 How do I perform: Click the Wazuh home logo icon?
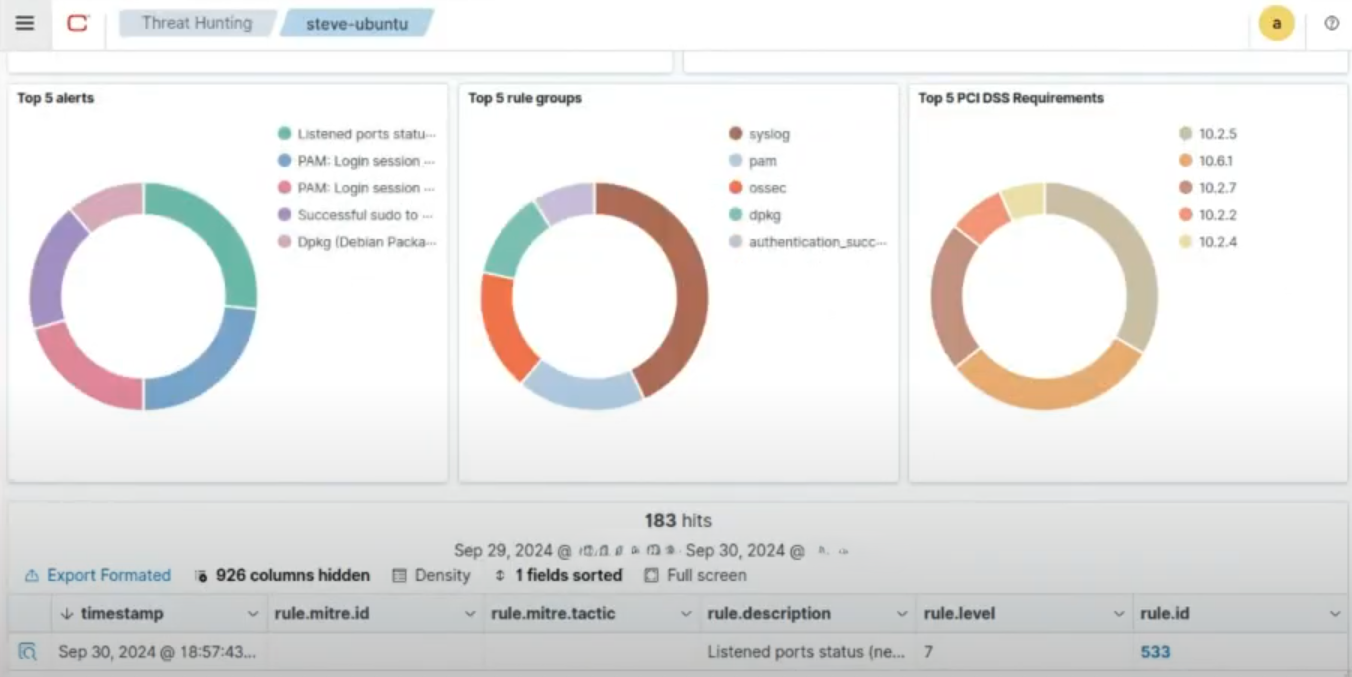click(x=78, y=23)
